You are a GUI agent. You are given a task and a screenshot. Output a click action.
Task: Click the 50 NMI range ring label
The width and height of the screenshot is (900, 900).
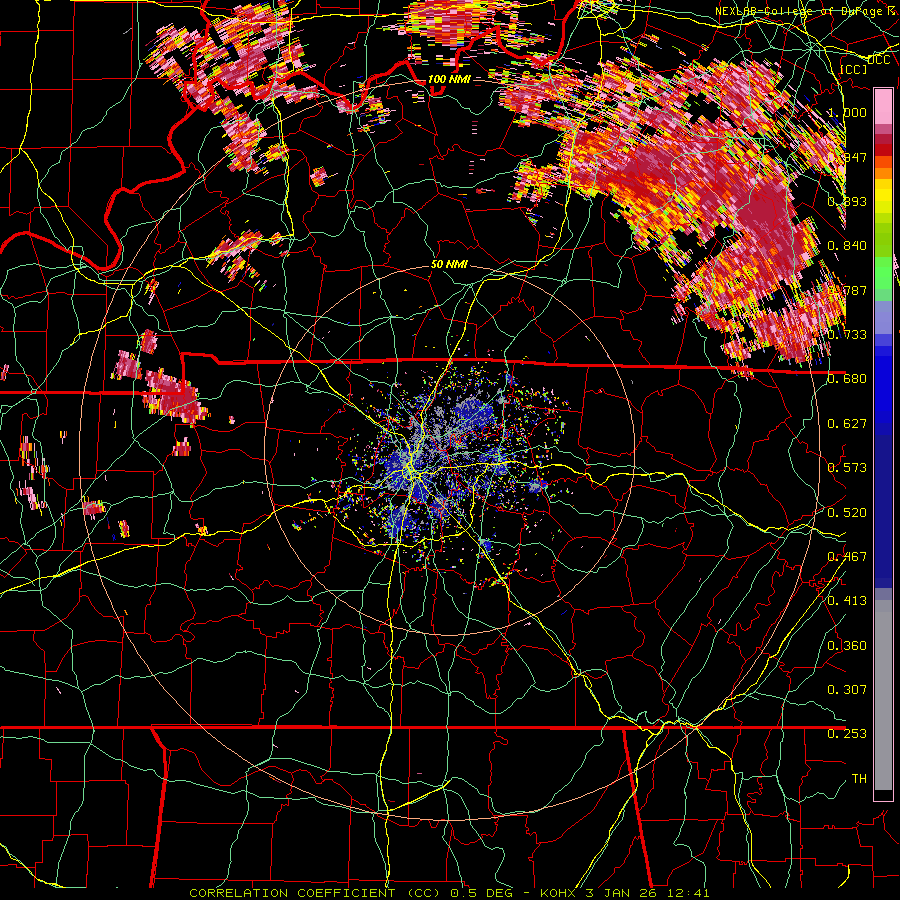coord(449,264)
